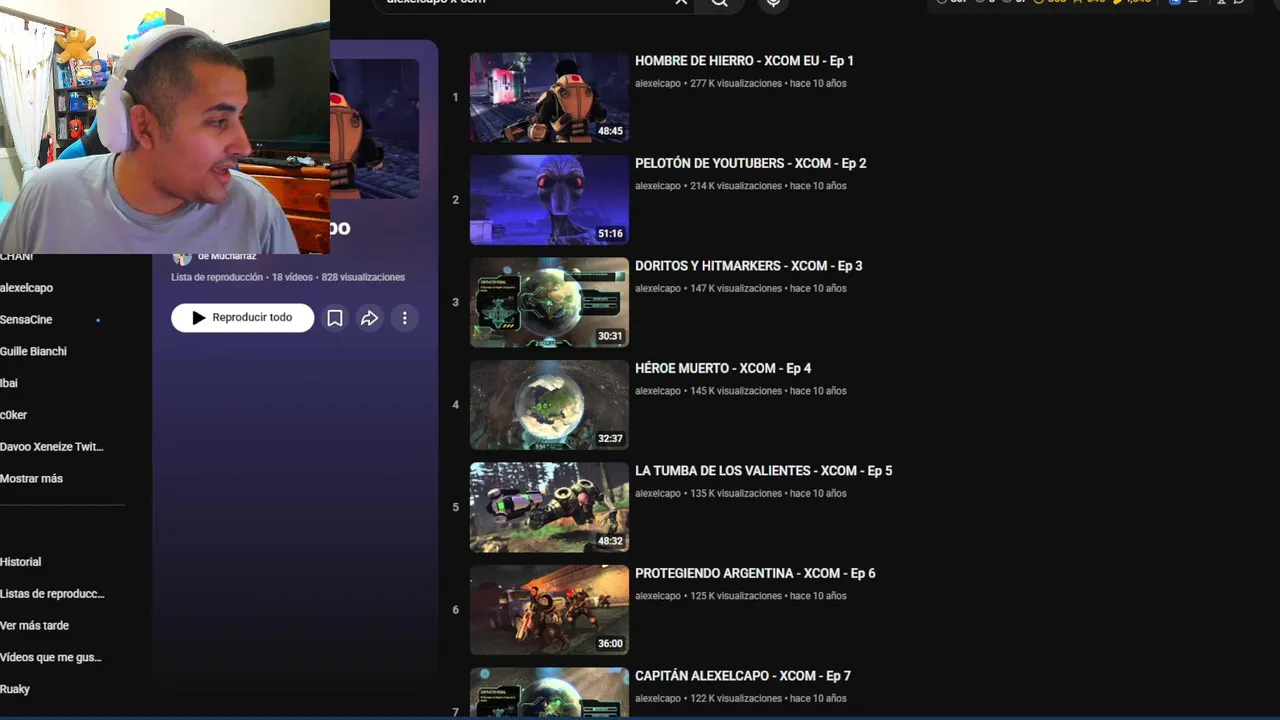The height and width of the screenshot is (720, 1280).
Task: Click the 48:45 duration badge on Ep 1
Action: (610, 131)
